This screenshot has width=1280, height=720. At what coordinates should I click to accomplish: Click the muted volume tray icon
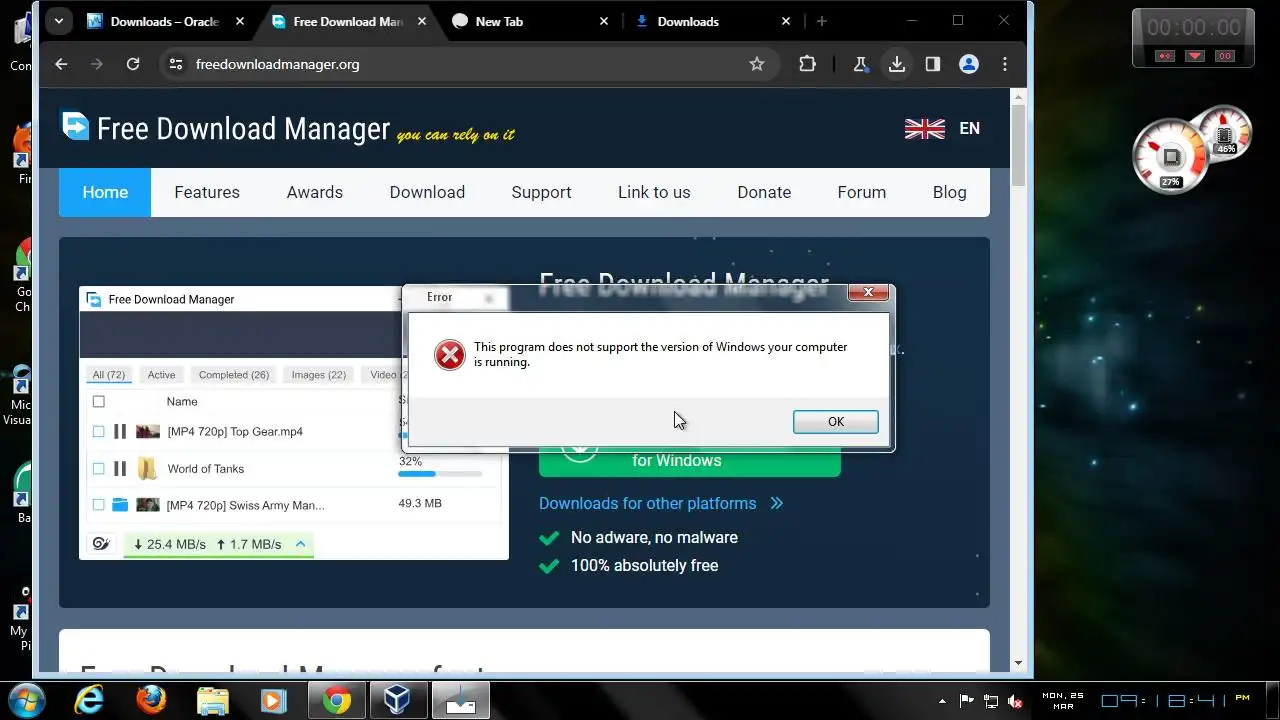[1016, 701]
